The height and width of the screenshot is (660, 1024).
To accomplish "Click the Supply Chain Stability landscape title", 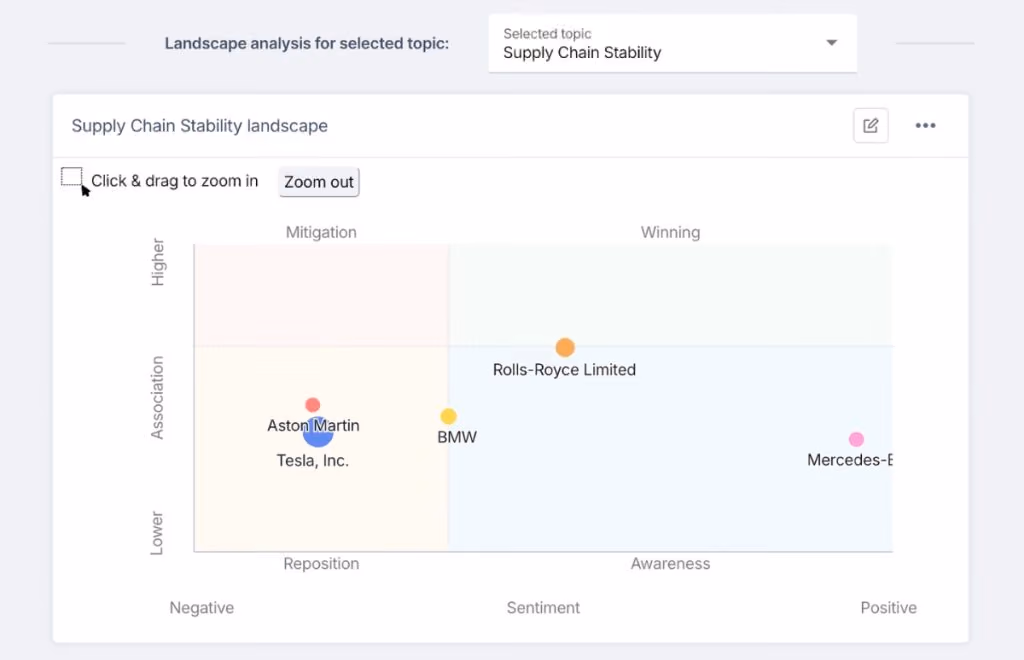I will pos(200,126).
